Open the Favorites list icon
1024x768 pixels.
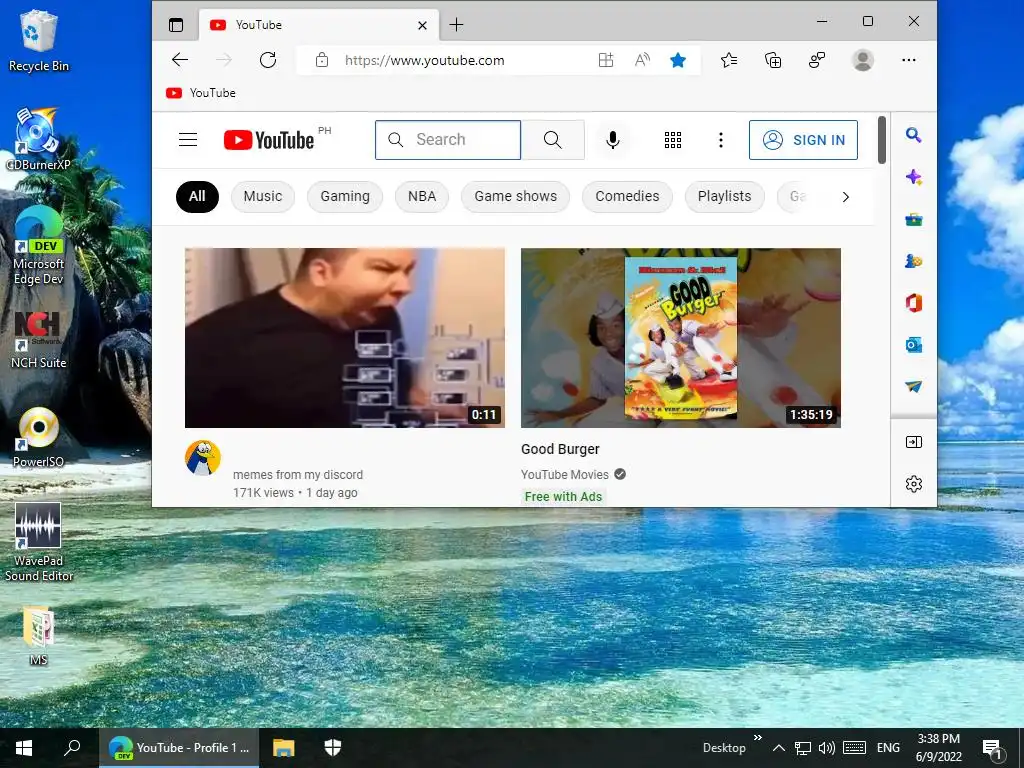point(729,60)
